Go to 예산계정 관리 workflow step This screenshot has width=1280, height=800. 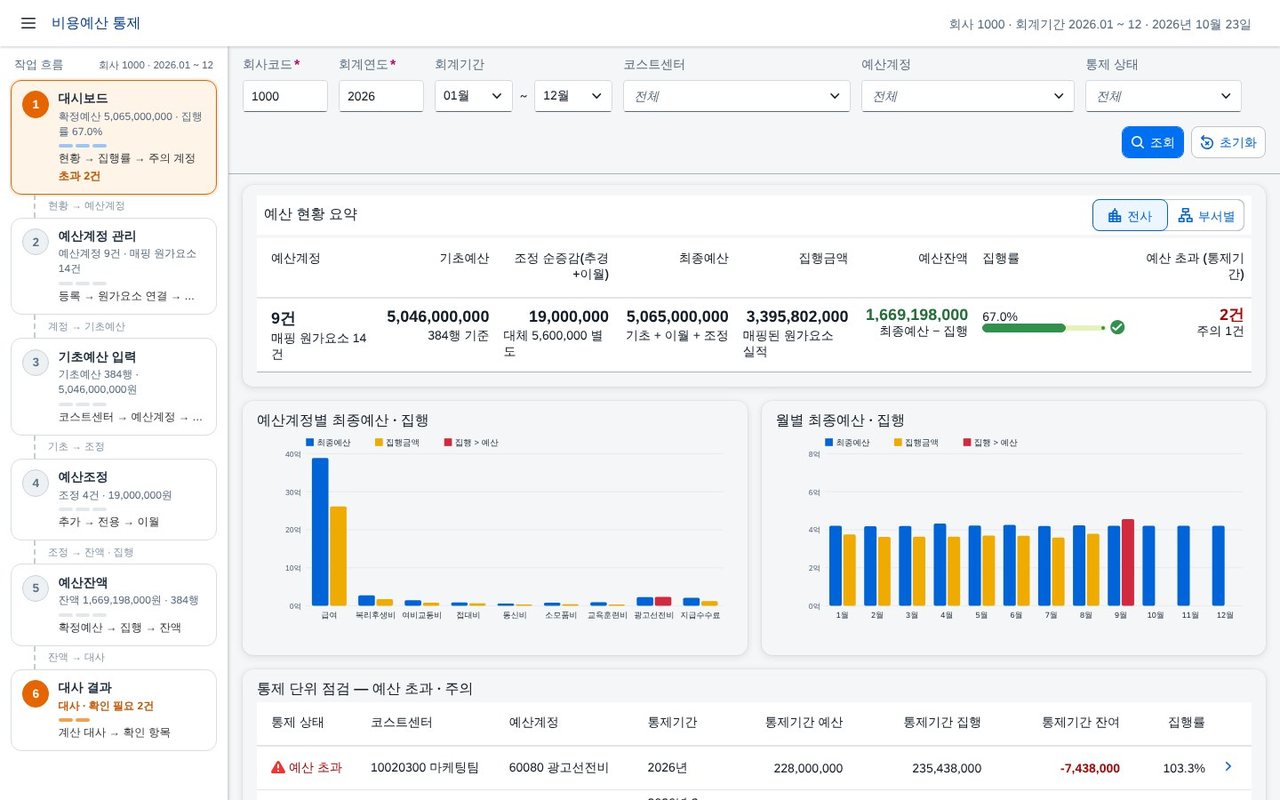114,267
